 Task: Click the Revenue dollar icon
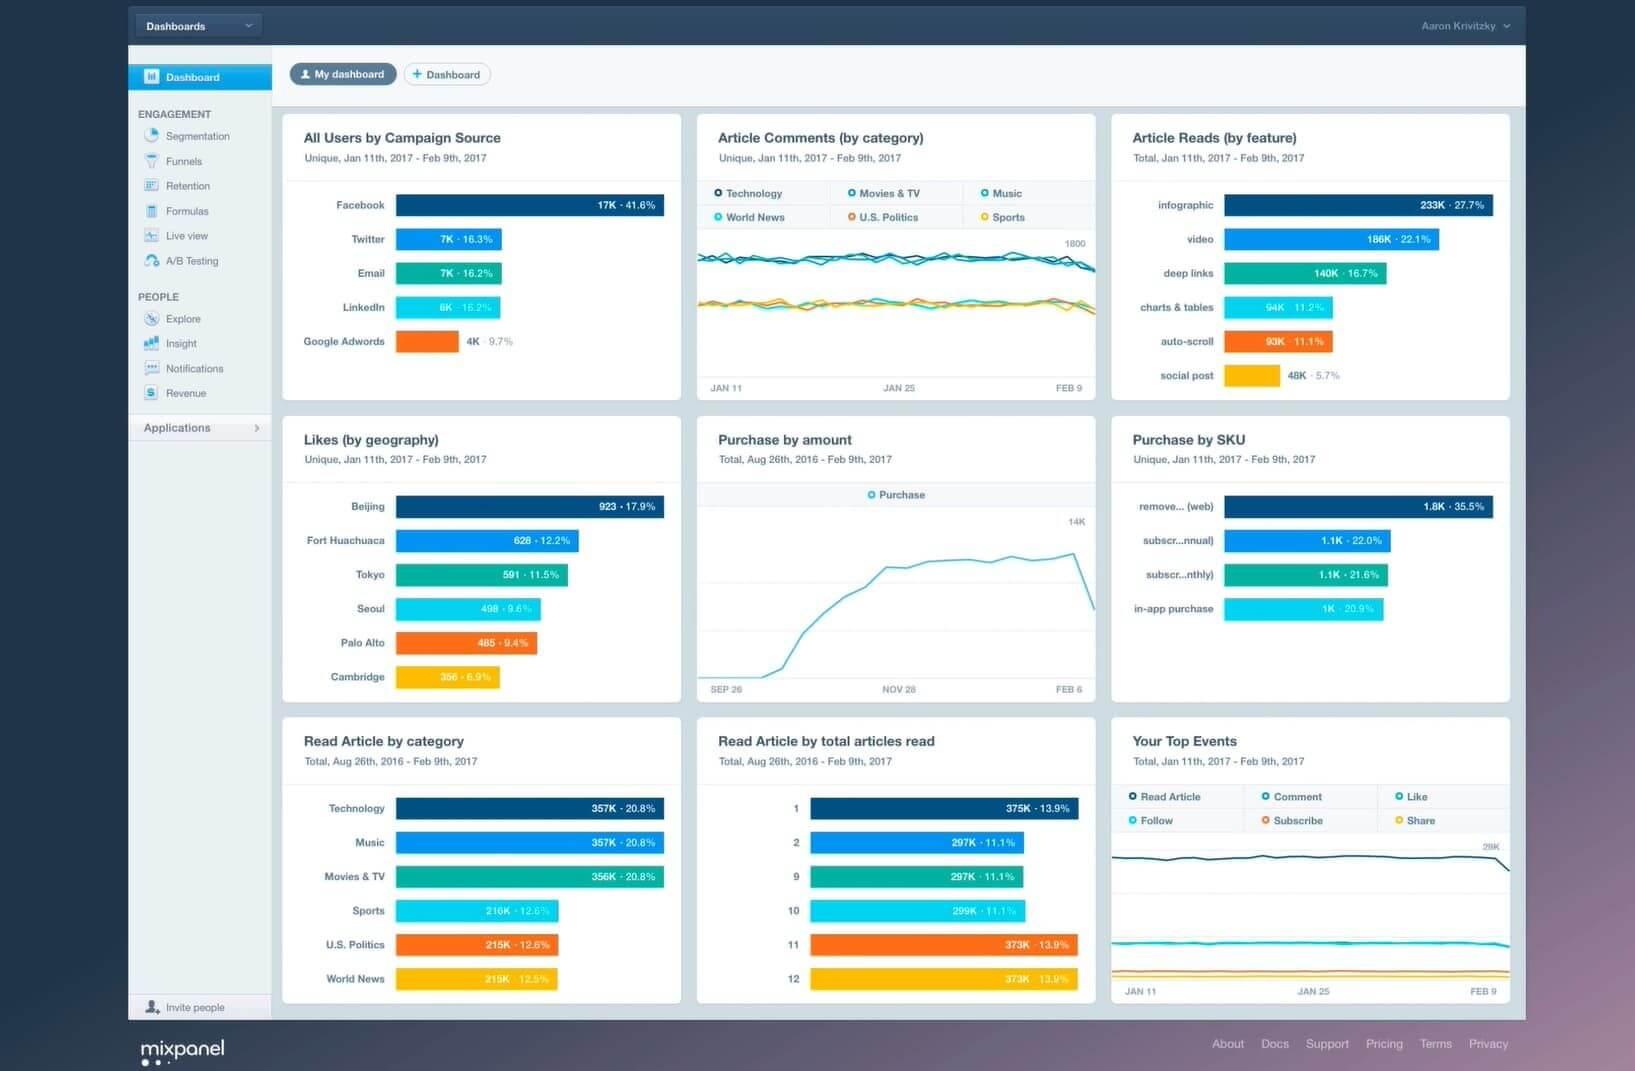[x=152, y=393]
